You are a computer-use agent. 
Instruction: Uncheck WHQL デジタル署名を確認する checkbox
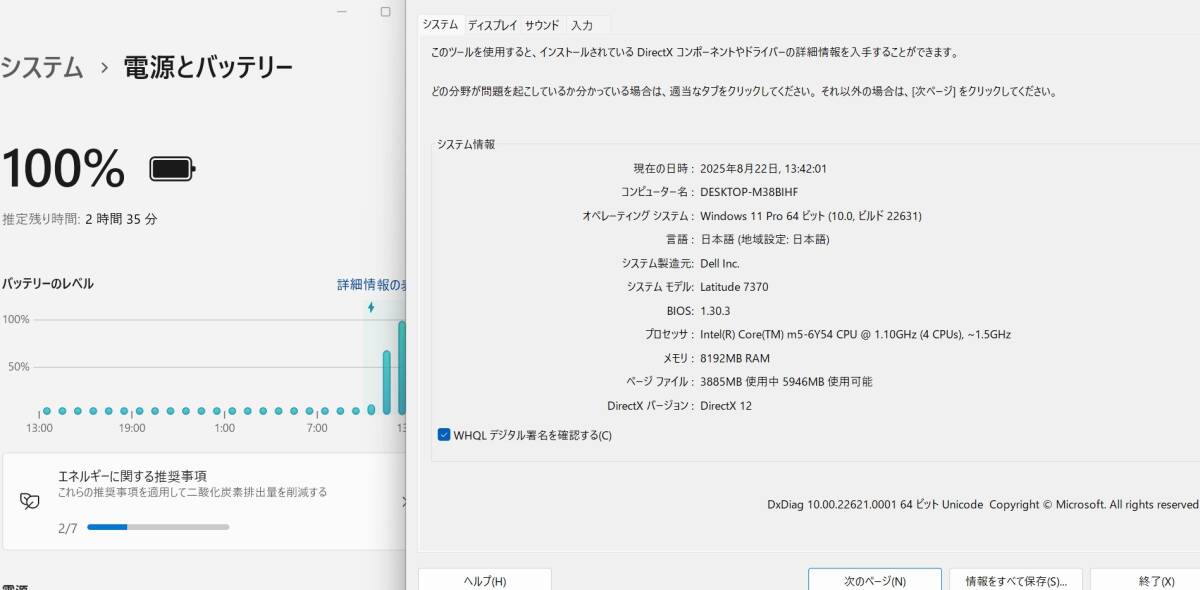pyautogui.click(x=442, y=434)
